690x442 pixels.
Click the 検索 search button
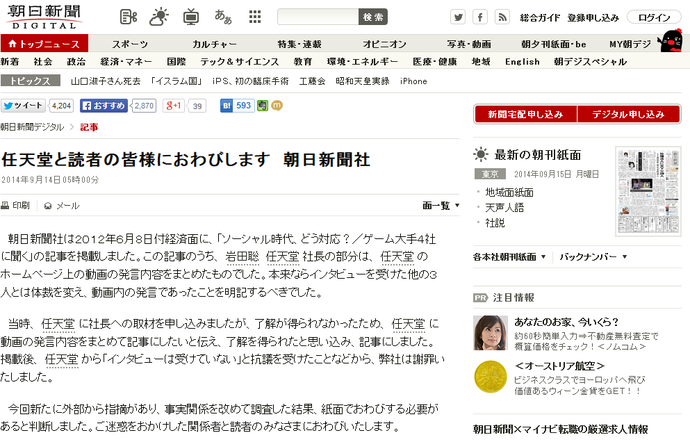coord(373,17)
